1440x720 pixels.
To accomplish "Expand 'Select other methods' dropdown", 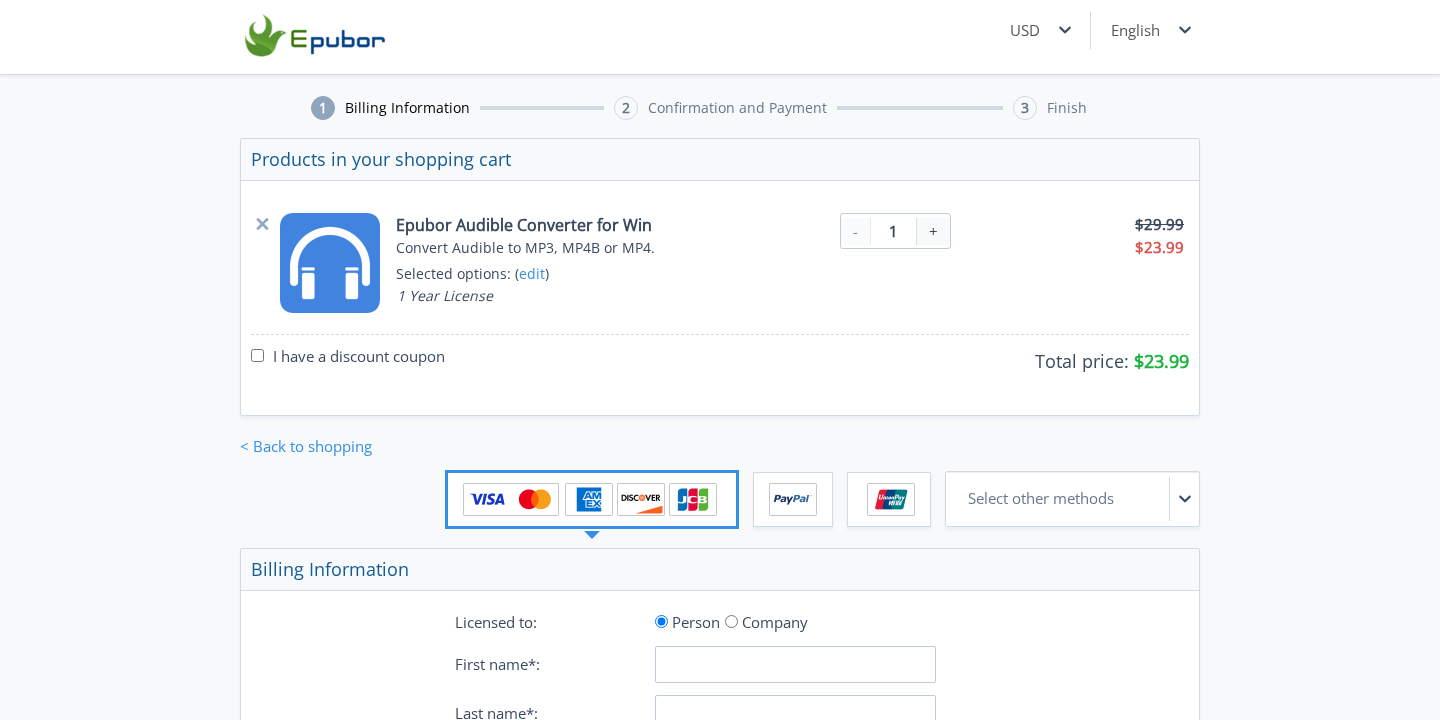I will (1072, 499).
